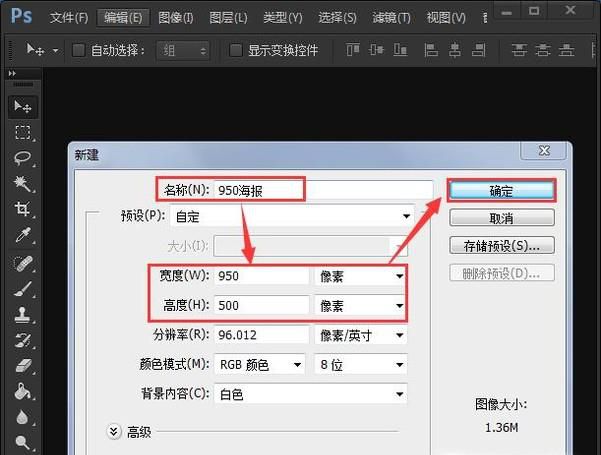601x455 pixels.
Task: Select the Eyedropper tool
Action: (23, 235)
